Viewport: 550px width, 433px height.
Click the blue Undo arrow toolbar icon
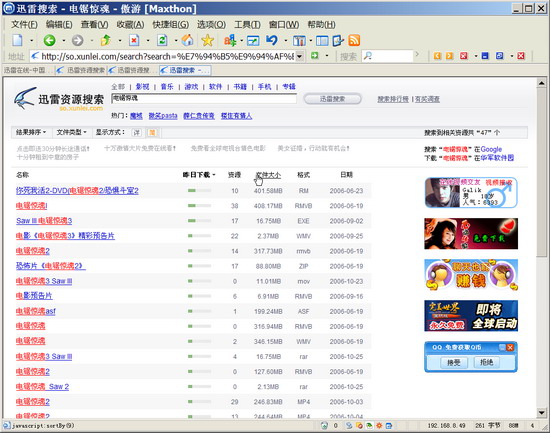(x=272, y=40)
